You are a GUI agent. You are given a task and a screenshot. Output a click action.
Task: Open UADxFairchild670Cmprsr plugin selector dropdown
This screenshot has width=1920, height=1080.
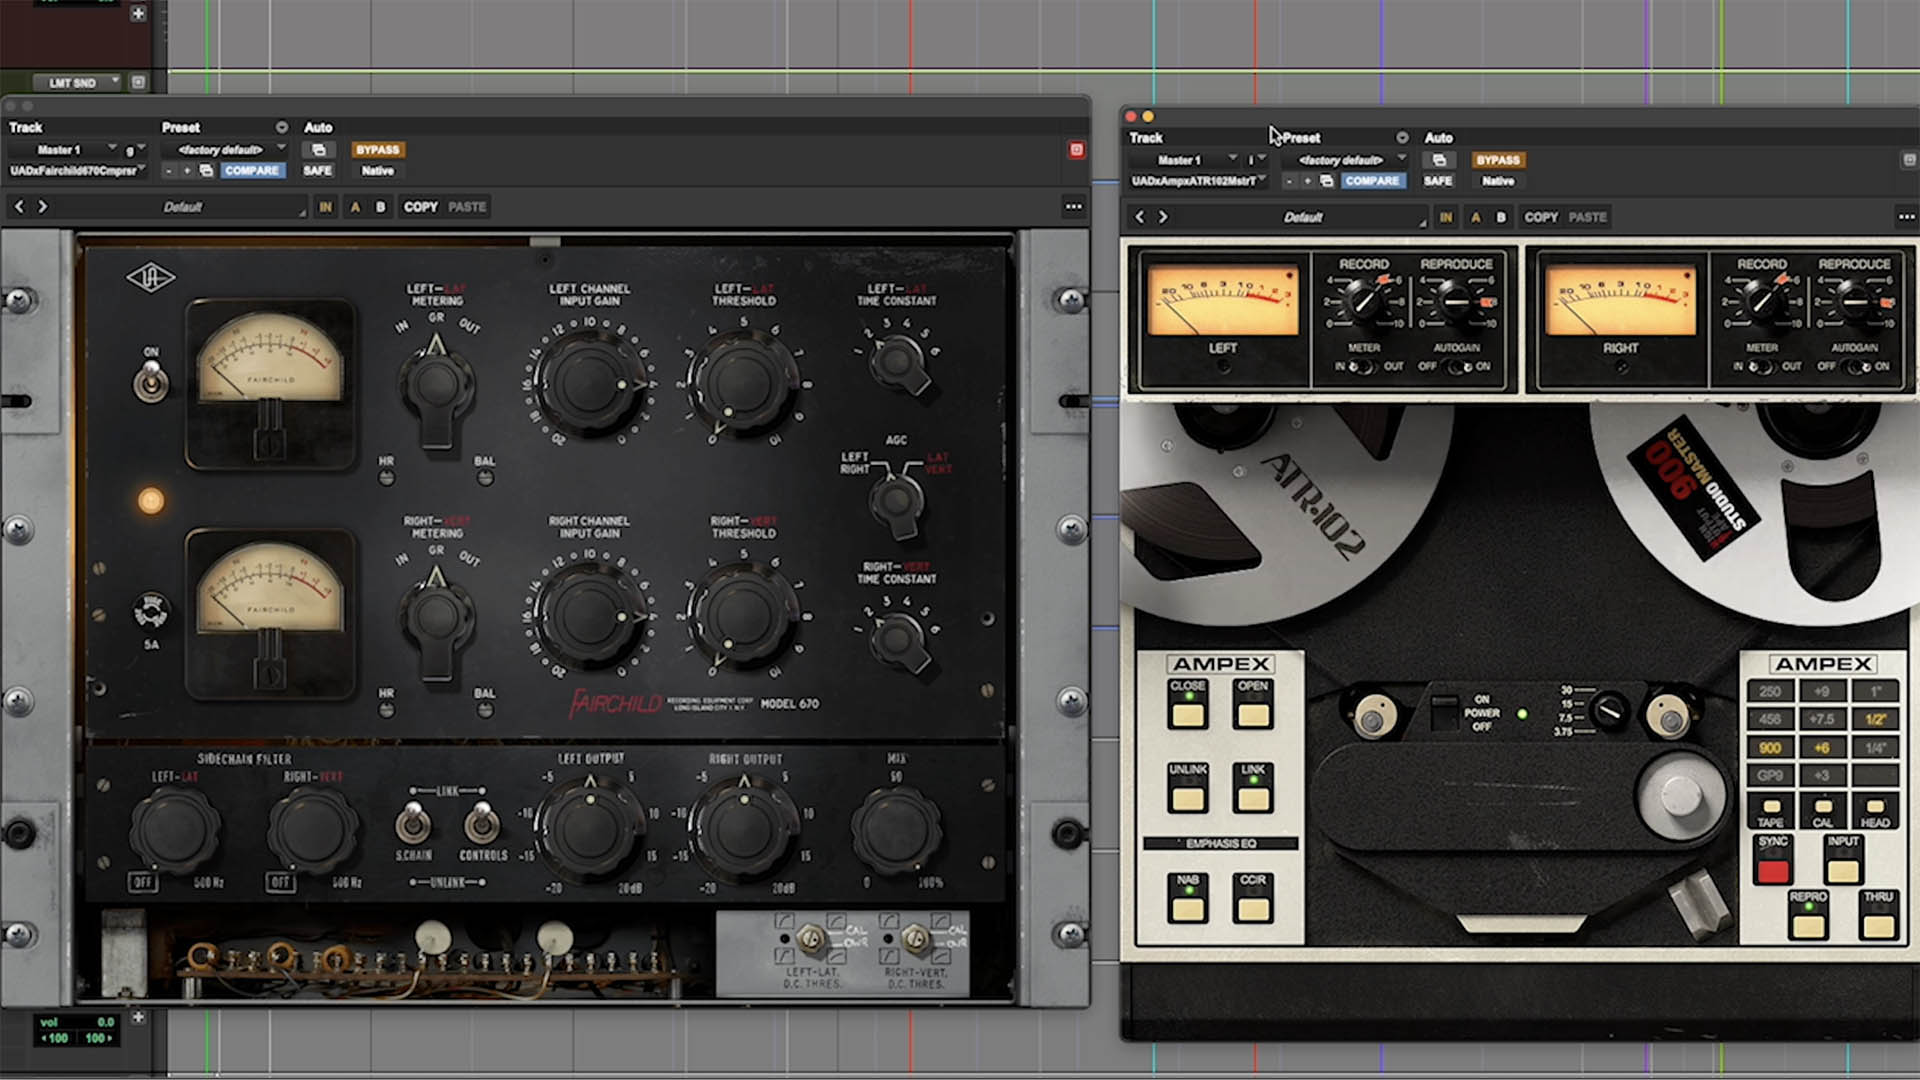pos(77,171)
